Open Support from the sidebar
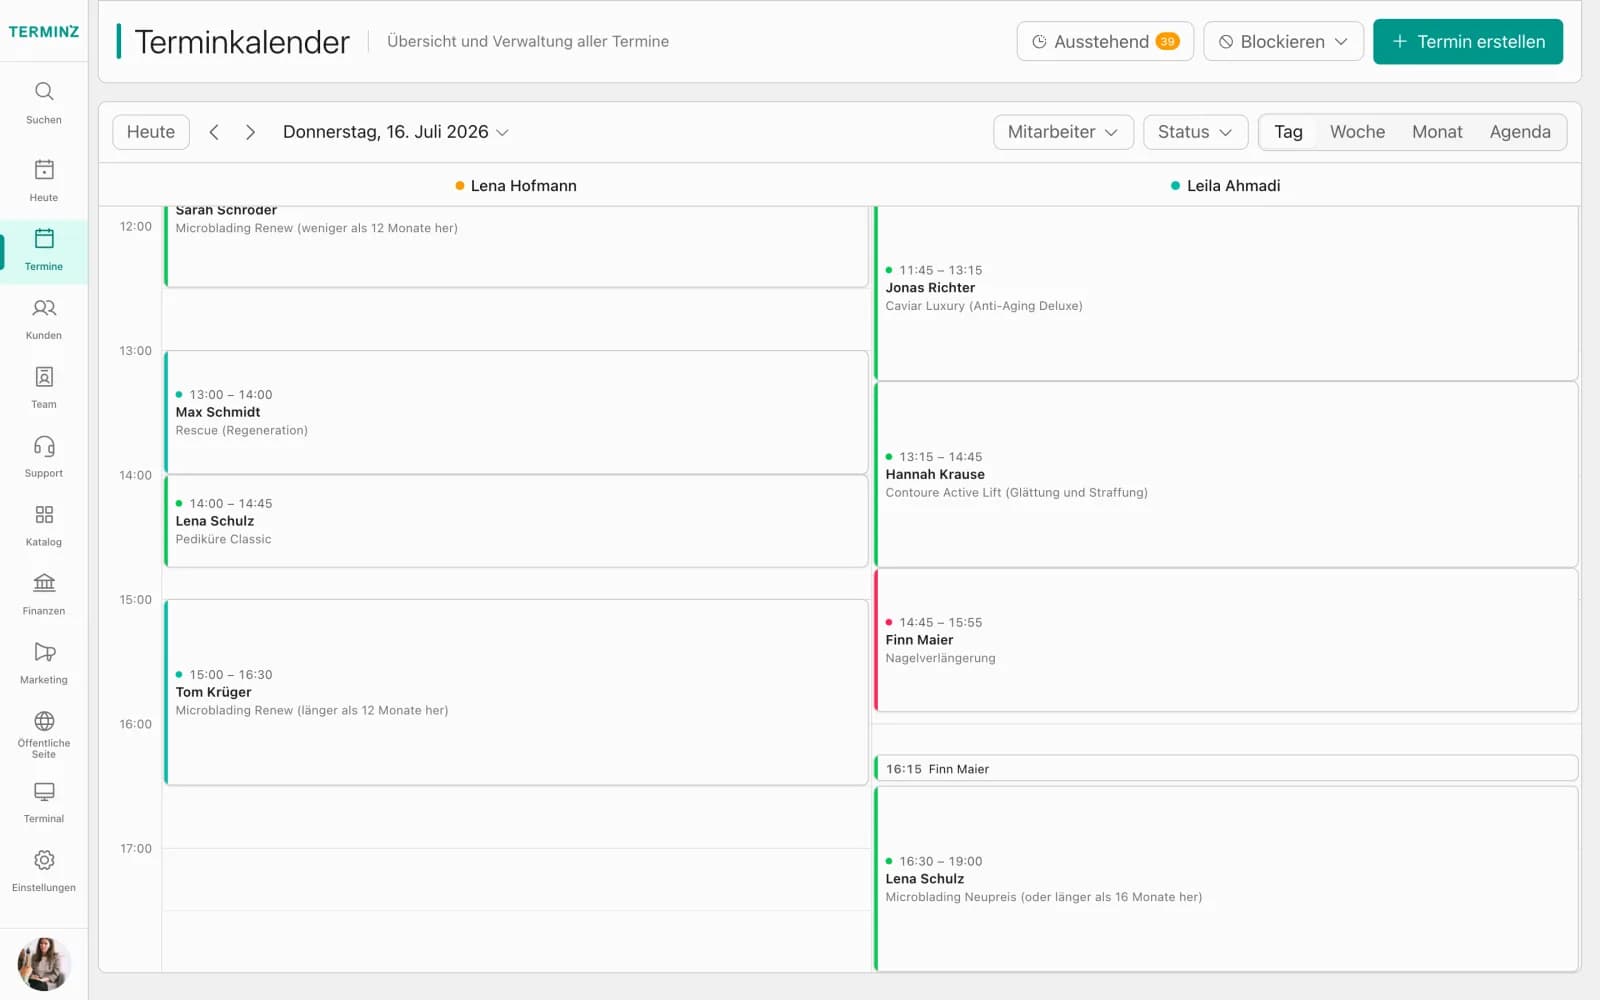This screenshot has width=1600, height=1000. coord(44,457)
